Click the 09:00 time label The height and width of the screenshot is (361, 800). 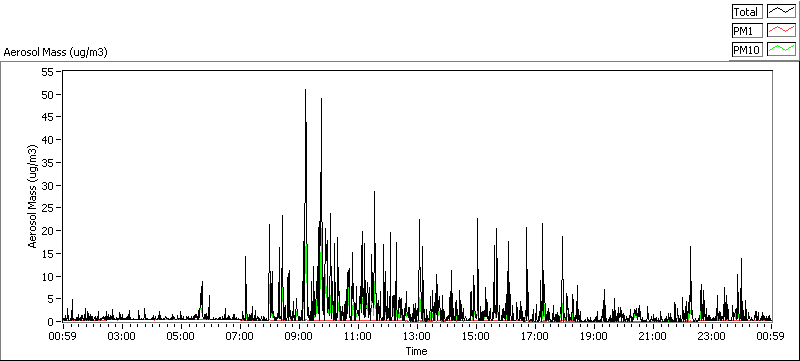click(x=298, y=337)
